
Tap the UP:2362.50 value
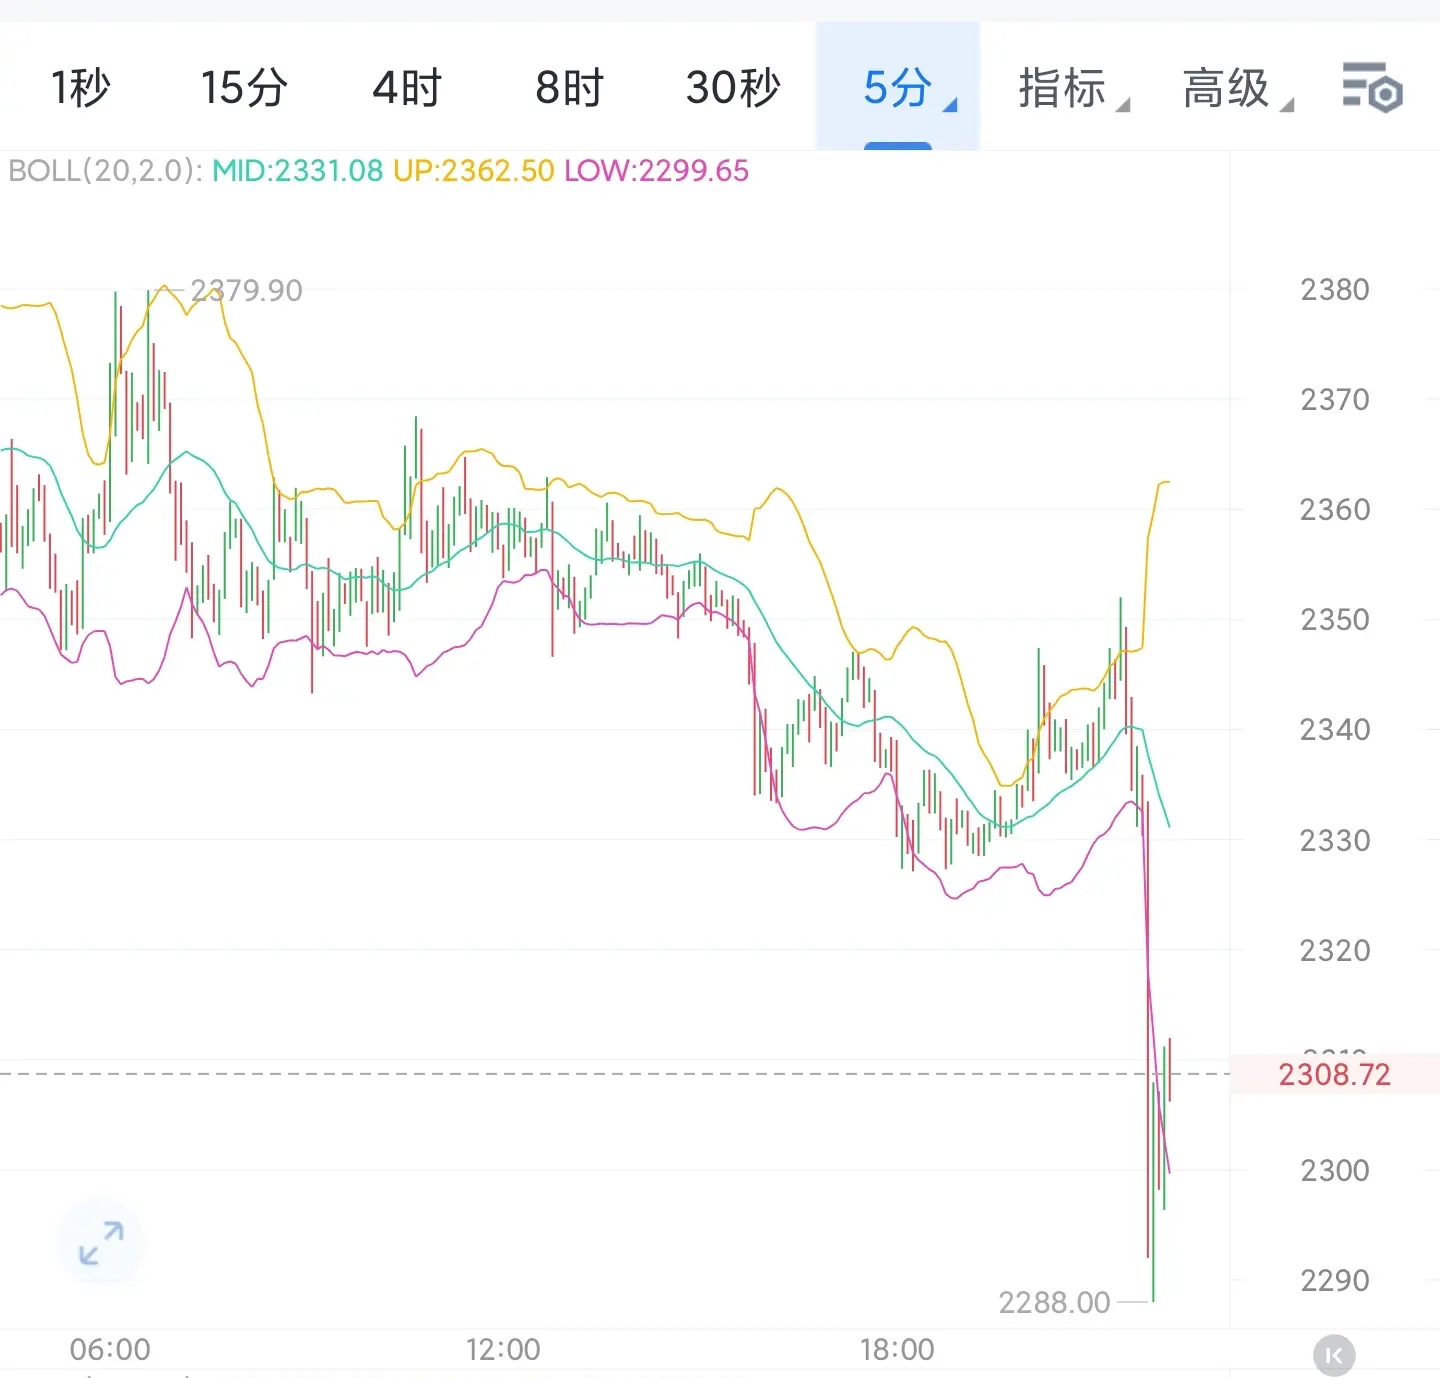coord(473,171)
